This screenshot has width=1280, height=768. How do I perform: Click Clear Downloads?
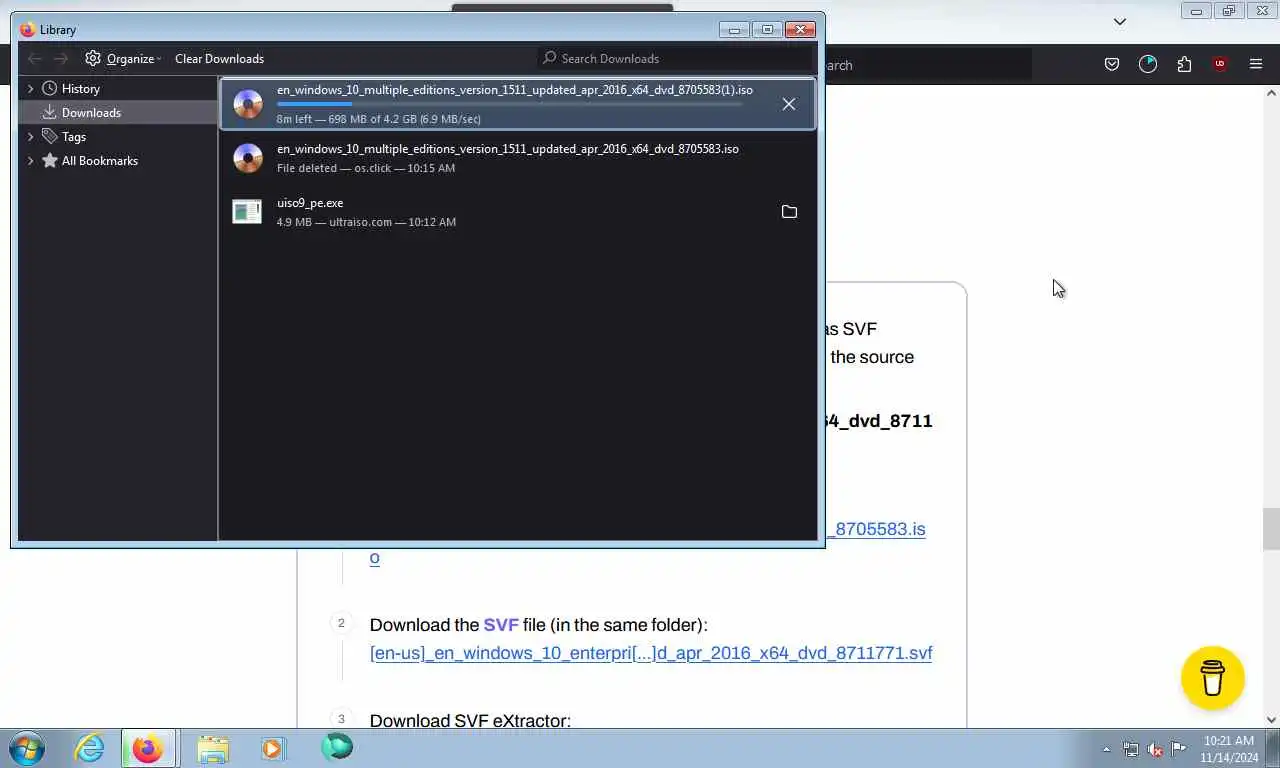tap(219, 59)
